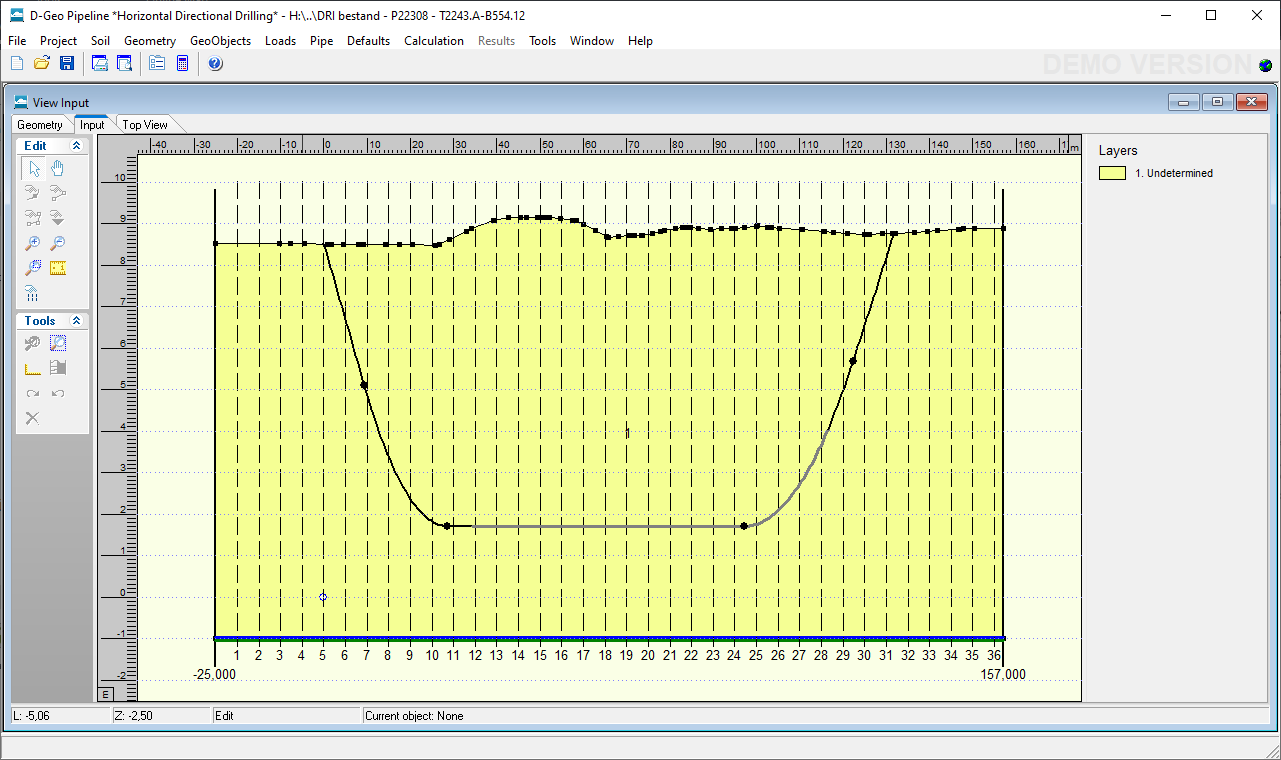Select the Zoom in magnifier tool
Image resolution: width=1281 pixels, height=760 pixels.
[x=33, y=243]
